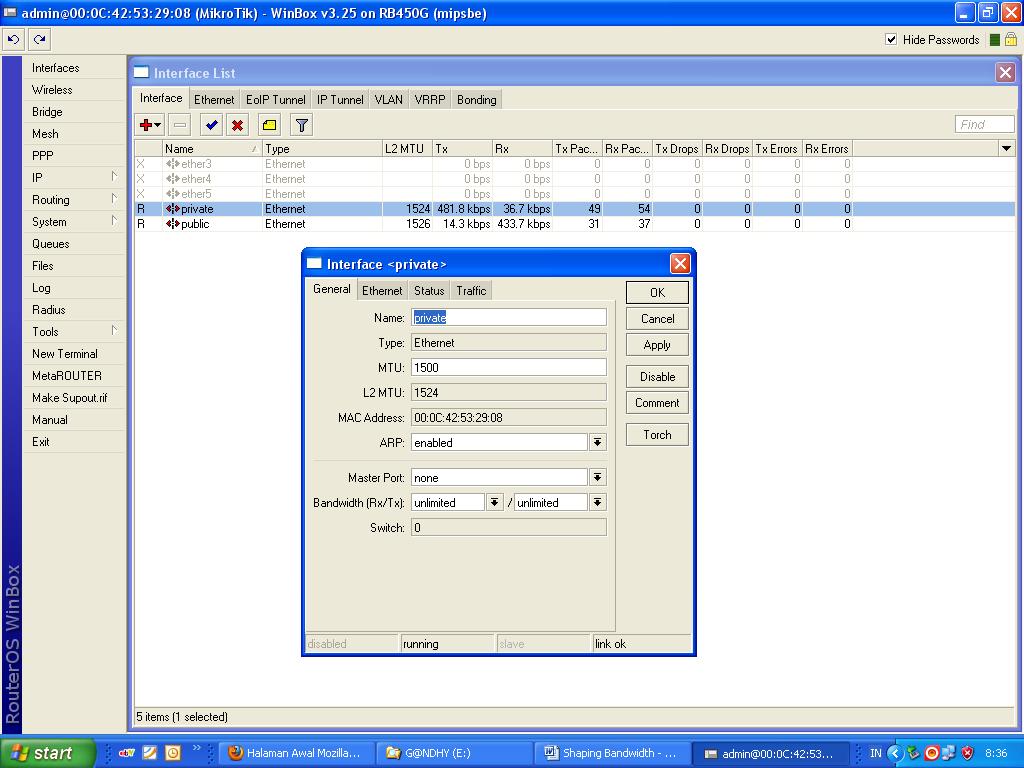Screen dimensions: 1024x768
Task: Open MetaROUTER from the sidebar
Action: point(74,376)
